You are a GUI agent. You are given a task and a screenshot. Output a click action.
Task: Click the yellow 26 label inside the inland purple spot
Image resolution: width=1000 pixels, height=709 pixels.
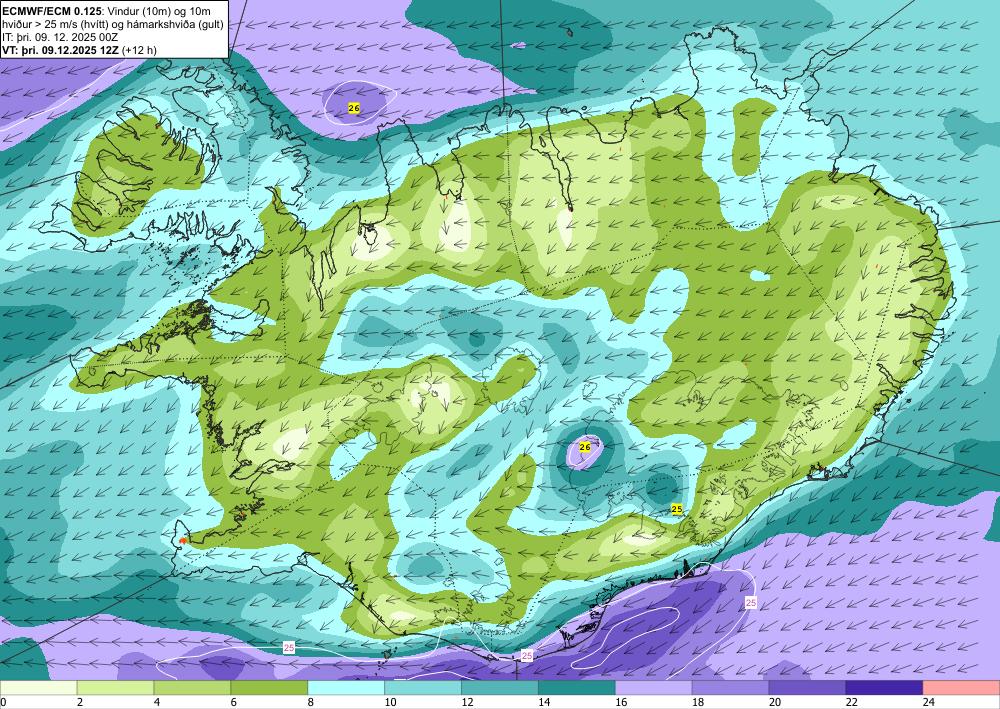(585, 448)
